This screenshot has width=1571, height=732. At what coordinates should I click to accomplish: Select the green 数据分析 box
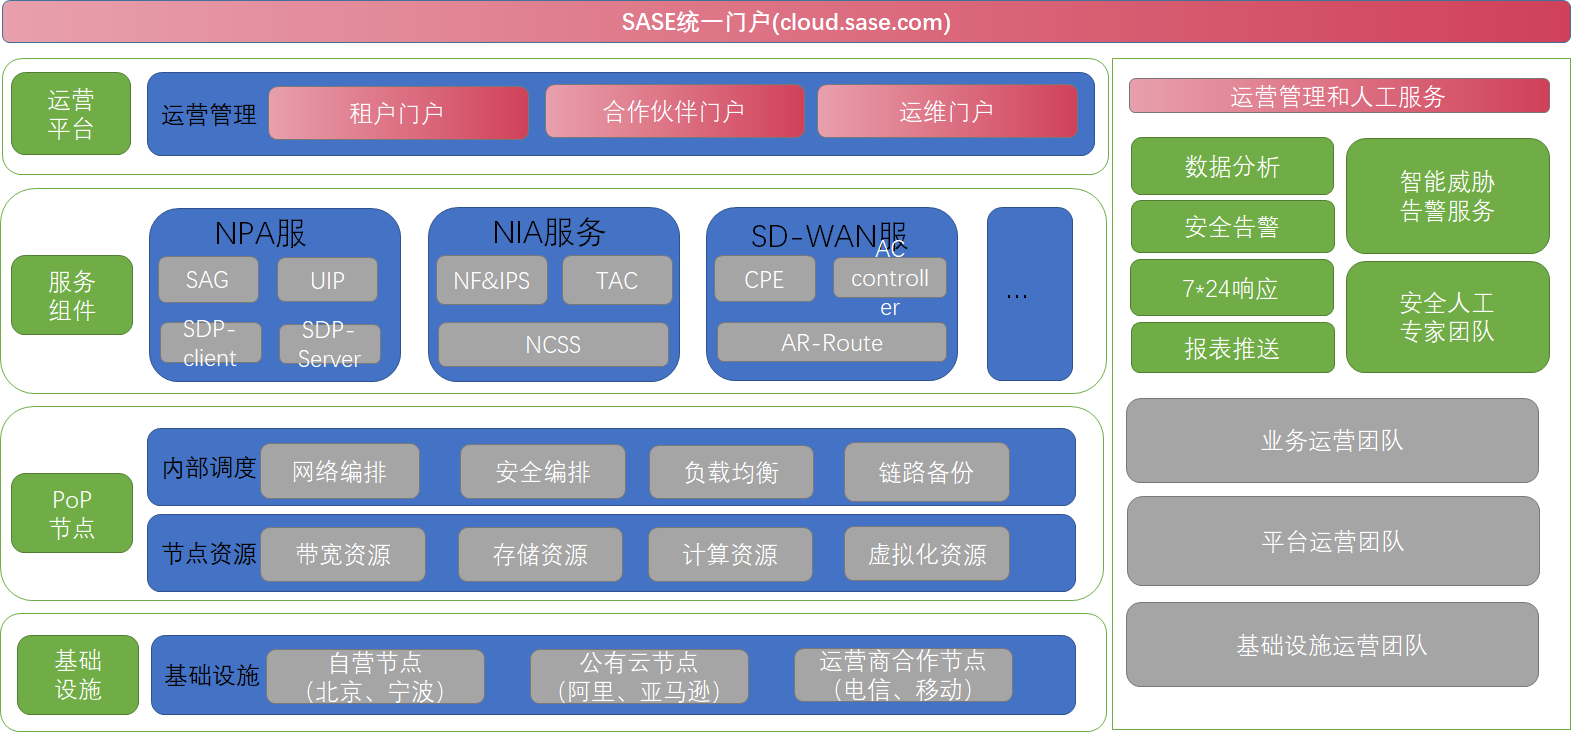point(1232,166)
